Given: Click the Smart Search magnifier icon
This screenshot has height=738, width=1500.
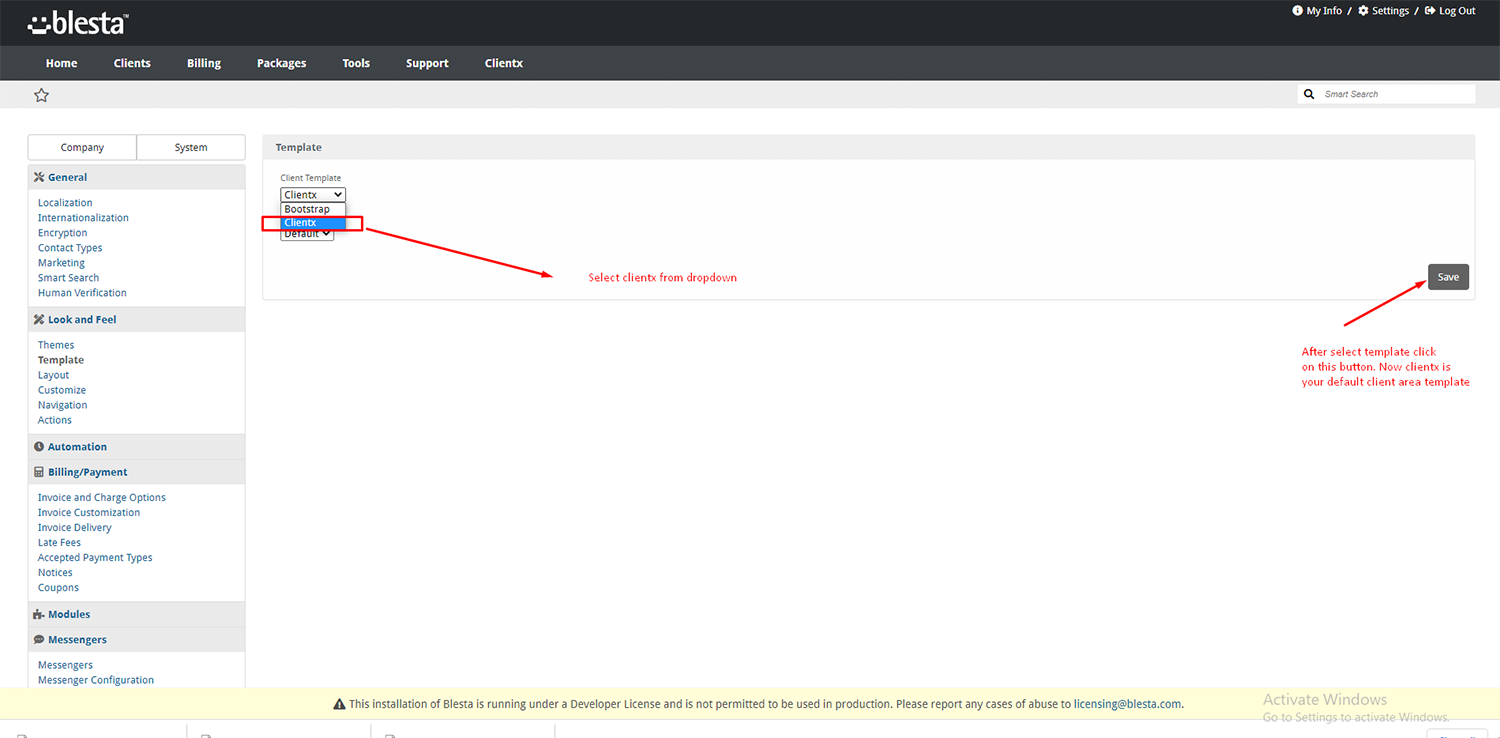Looking at the screenshot, I should point(1309,94).
